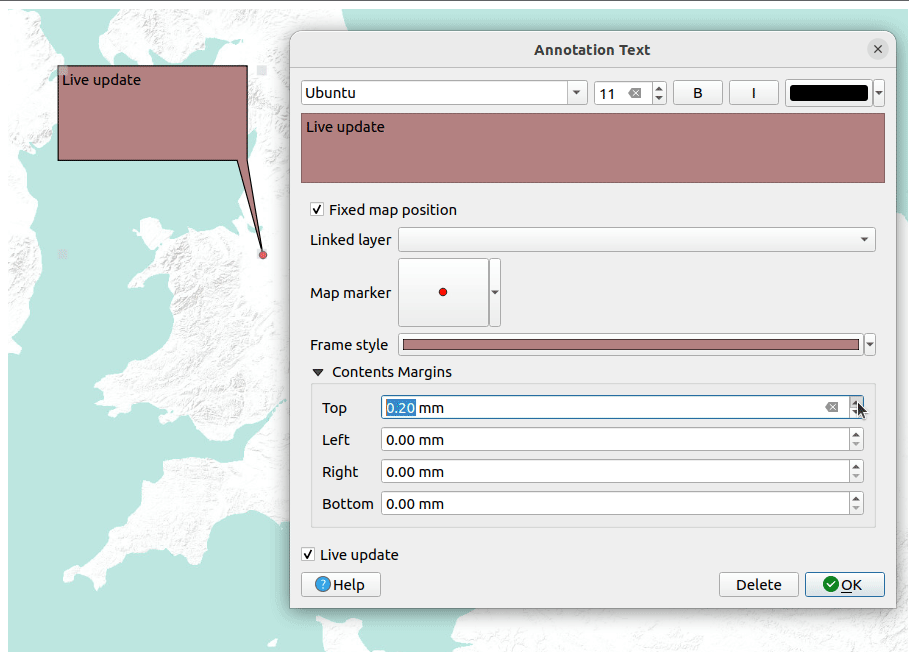The height and width of the screenshot is (652, 909).
Task: Click the annotation text edit area
Action: point(592,148)
